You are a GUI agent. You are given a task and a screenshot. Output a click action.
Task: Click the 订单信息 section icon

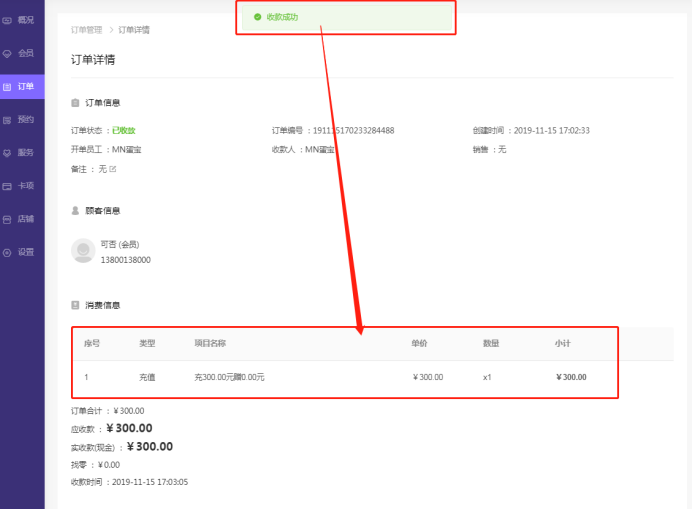tap(75, 103)
